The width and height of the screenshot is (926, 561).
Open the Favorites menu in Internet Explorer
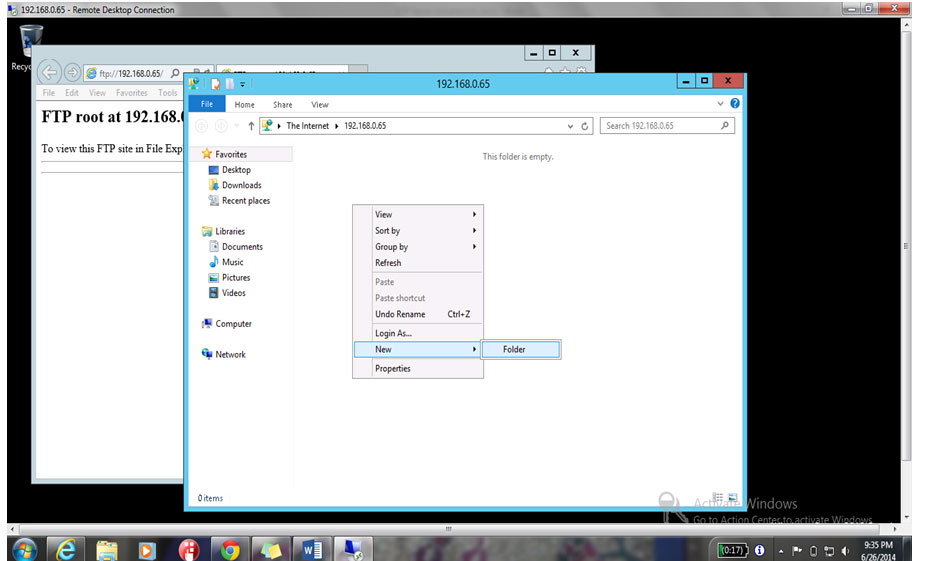[x=132, y=93]
